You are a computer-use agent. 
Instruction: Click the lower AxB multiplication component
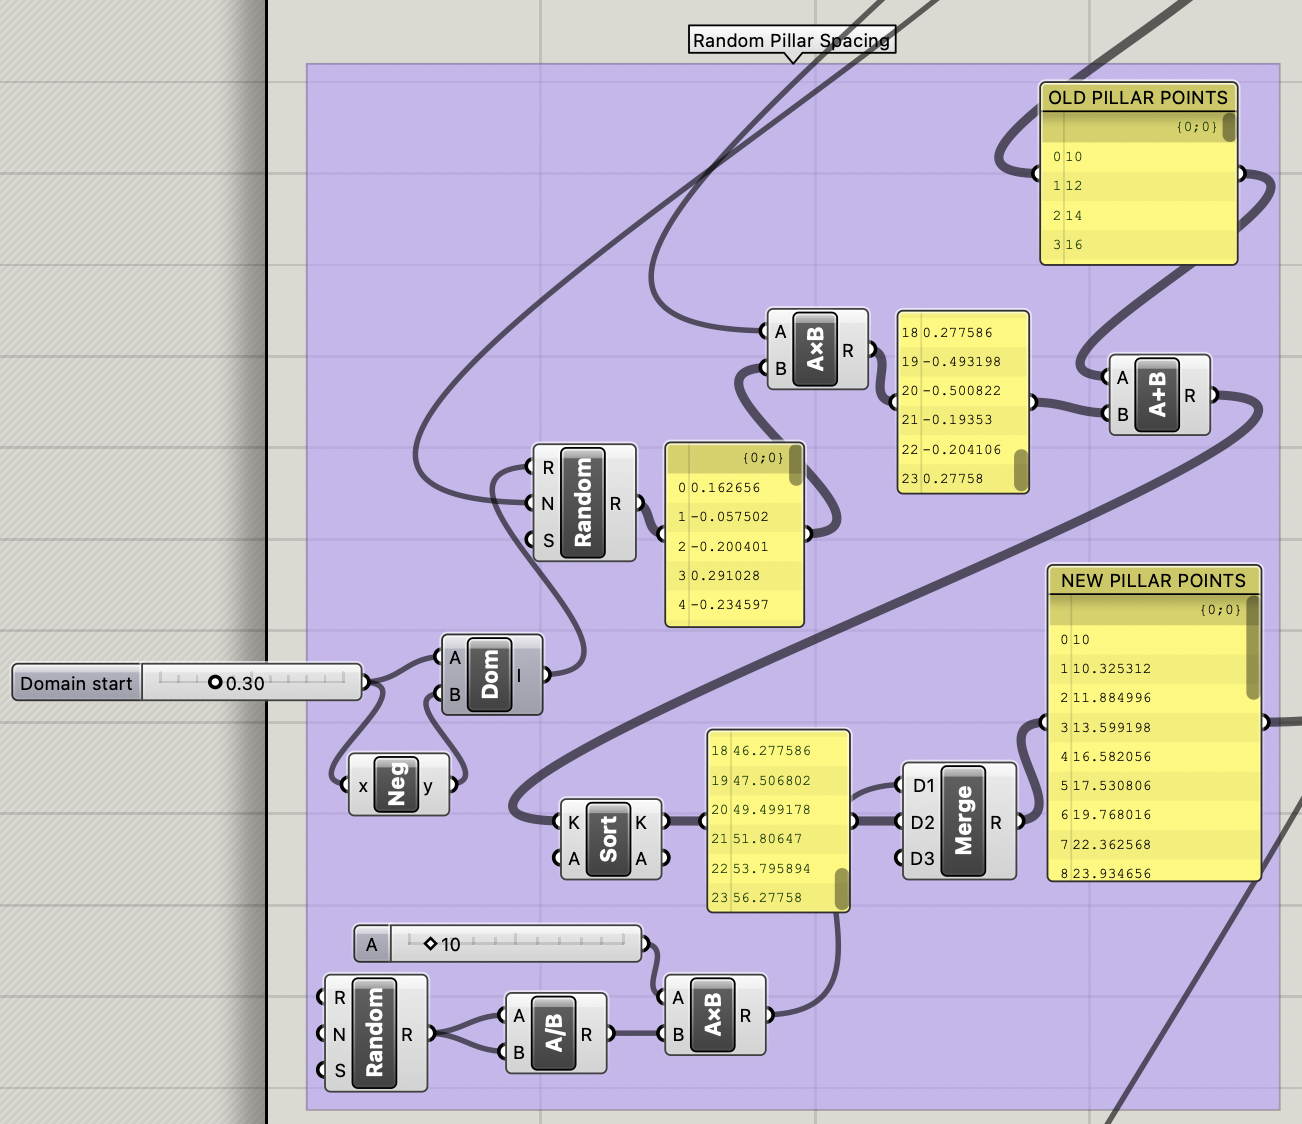(x=713, y=1015)
